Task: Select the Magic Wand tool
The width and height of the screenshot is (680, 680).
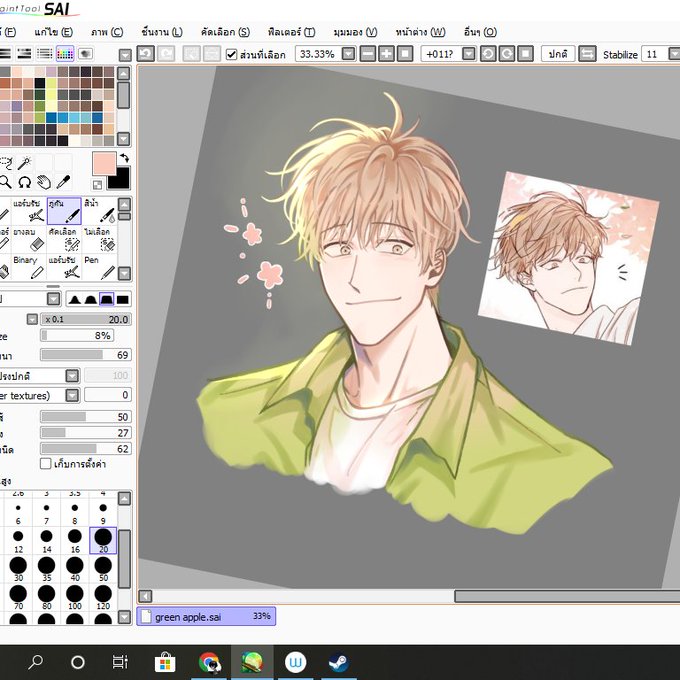Action: tap(25, 163)
